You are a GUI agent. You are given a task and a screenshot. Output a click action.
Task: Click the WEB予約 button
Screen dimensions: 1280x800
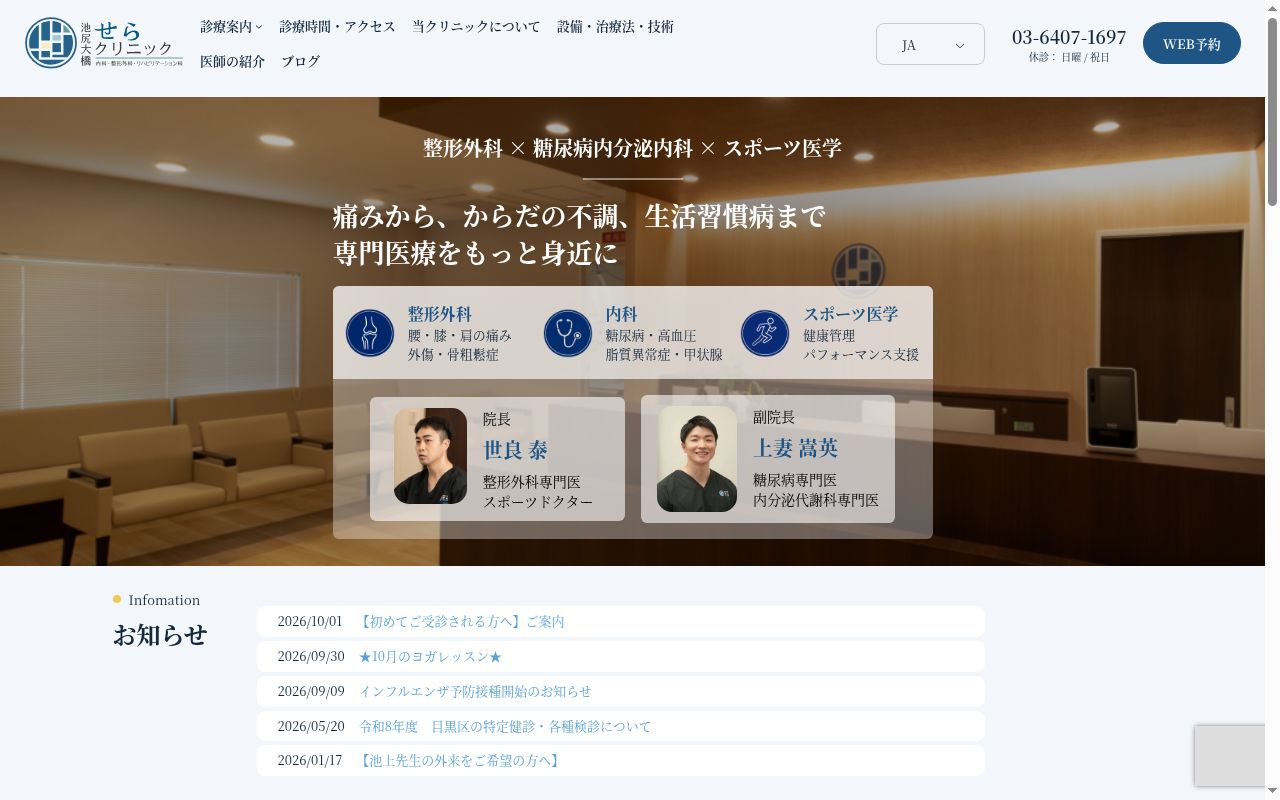[1192, 43]
